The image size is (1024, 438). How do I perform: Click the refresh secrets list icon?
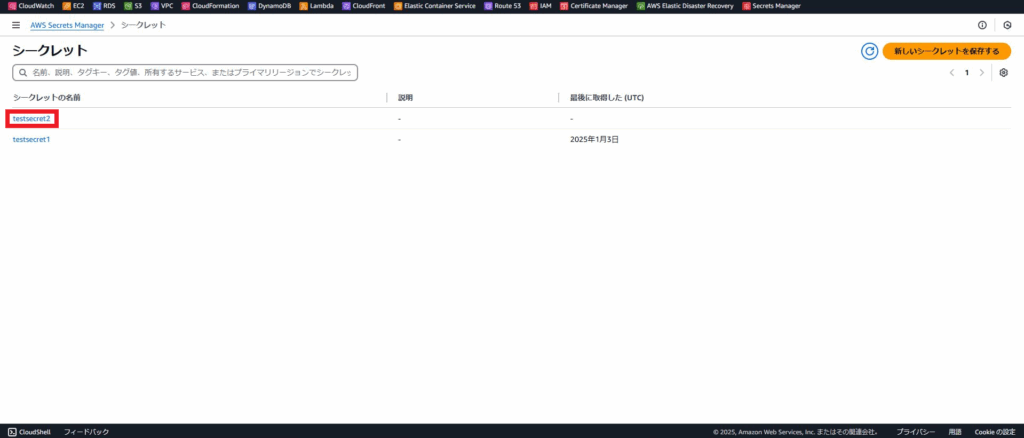click(869, 51)
